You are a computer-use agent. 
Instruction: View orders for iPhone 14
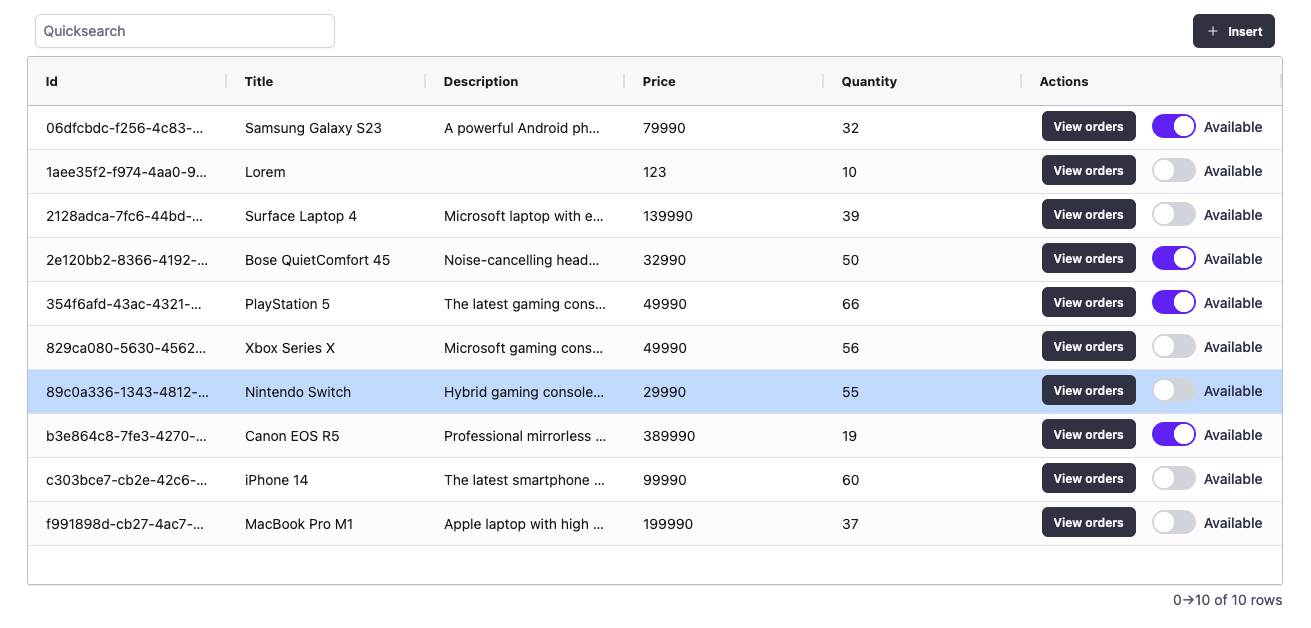[1088, 478]
